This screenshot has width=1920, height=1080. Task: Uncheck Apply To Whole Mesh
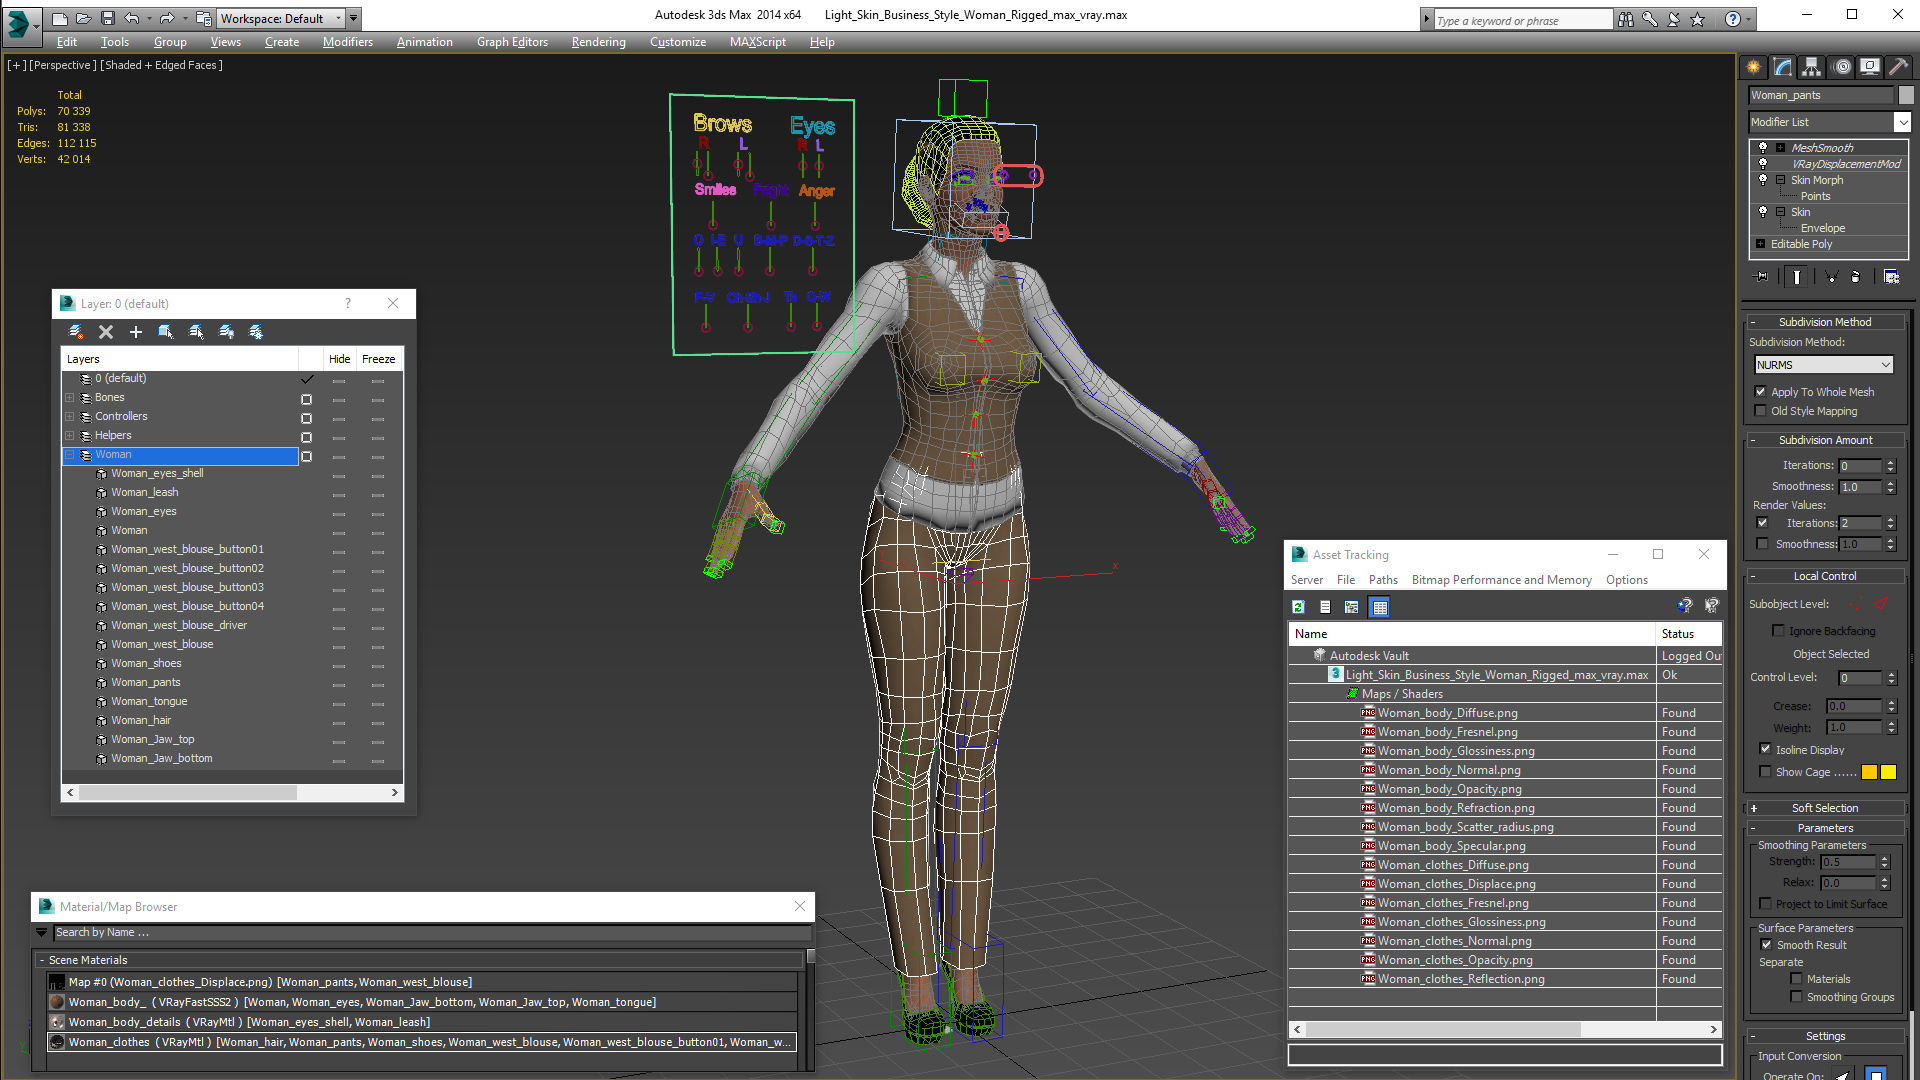1761,392
